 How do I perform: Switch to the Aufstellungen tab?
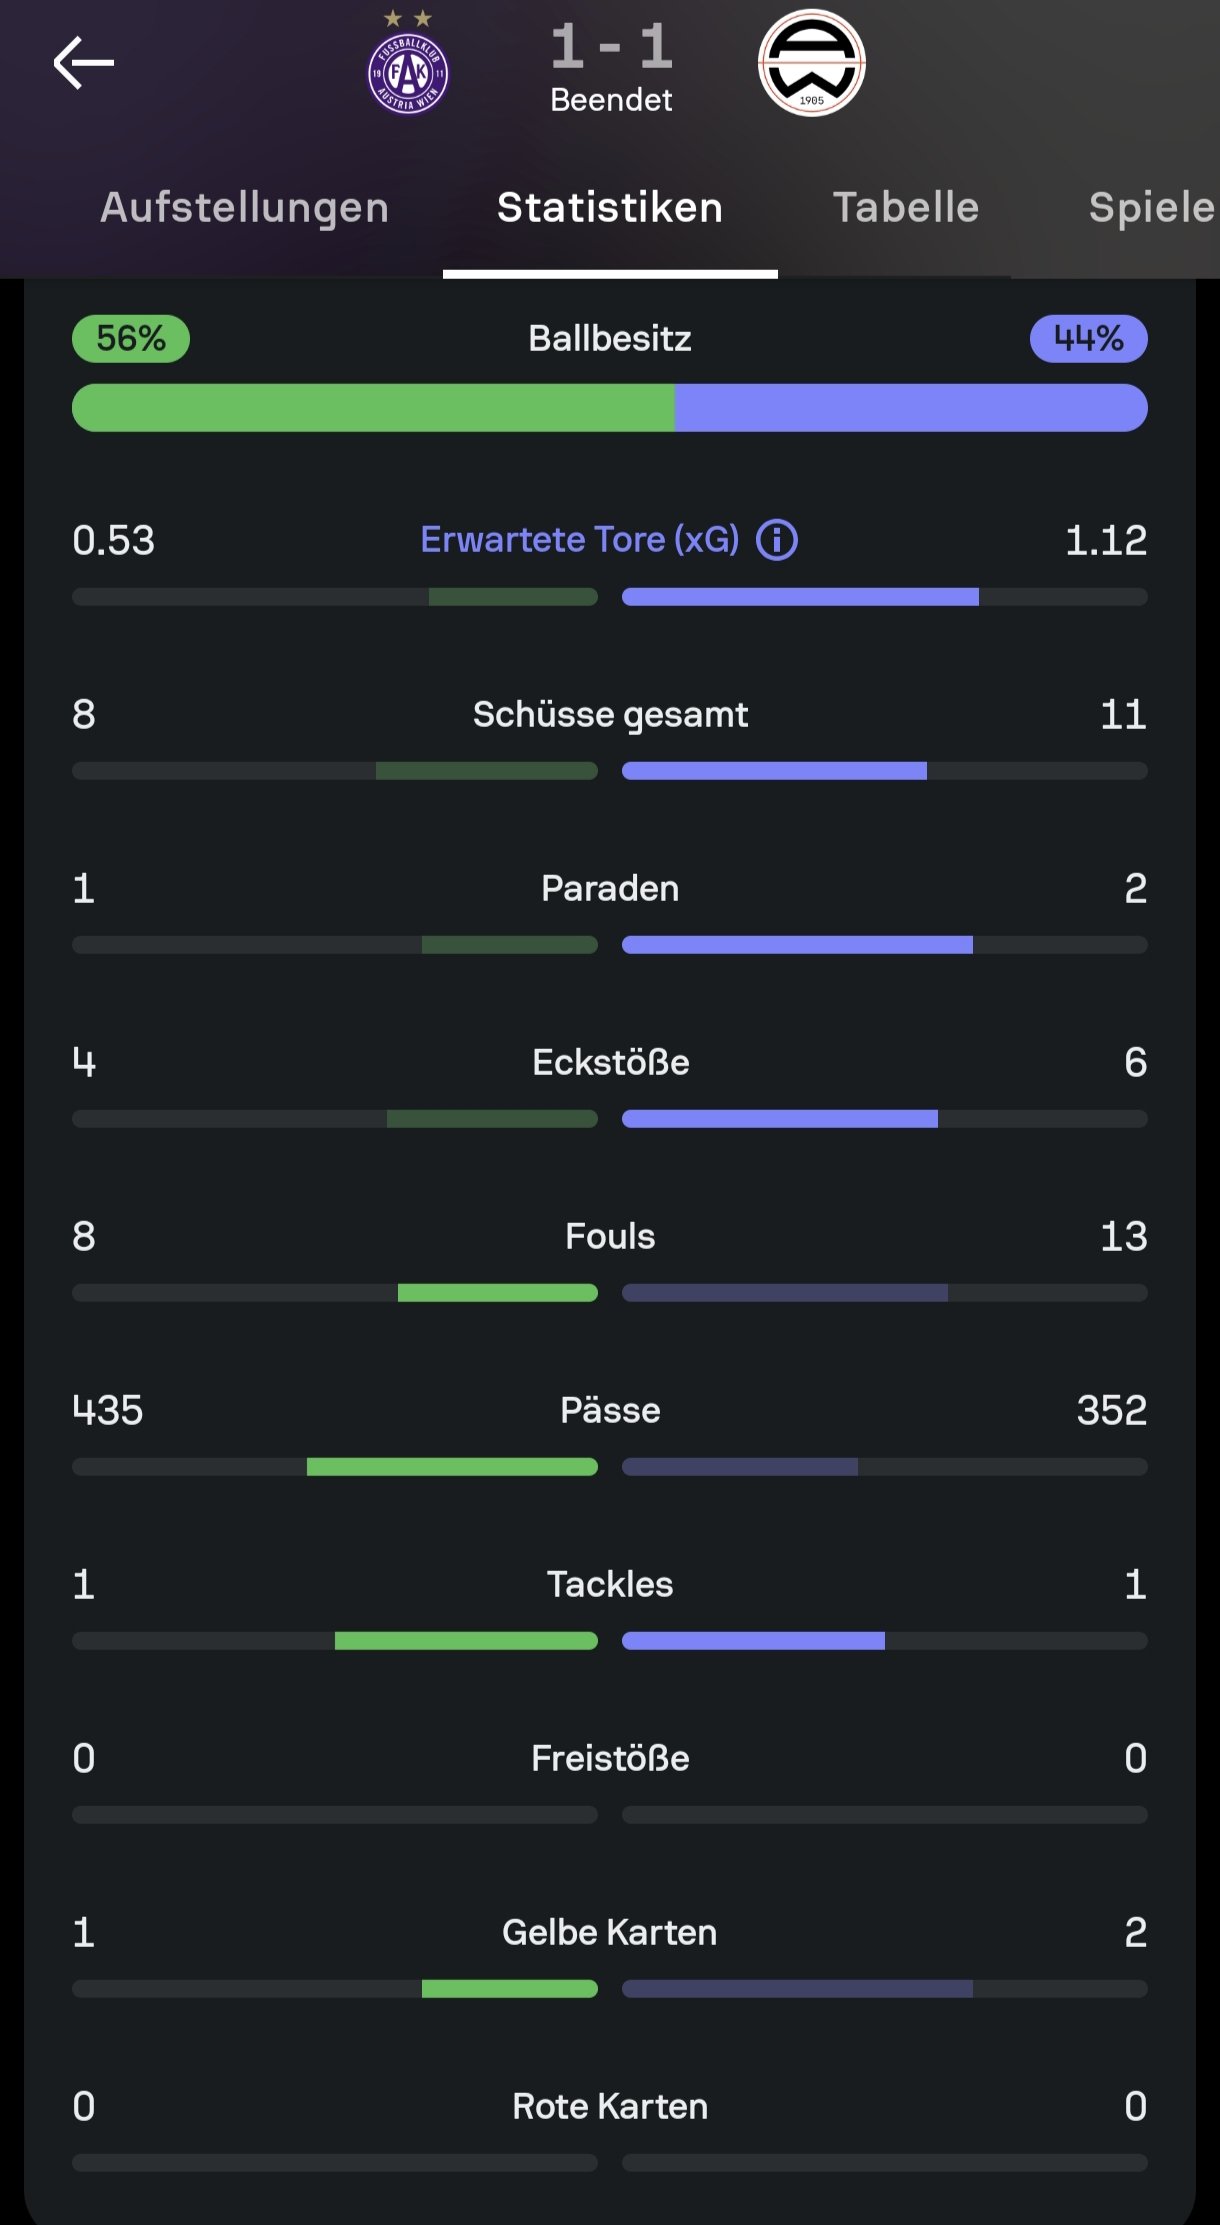(x=245, y=208)
